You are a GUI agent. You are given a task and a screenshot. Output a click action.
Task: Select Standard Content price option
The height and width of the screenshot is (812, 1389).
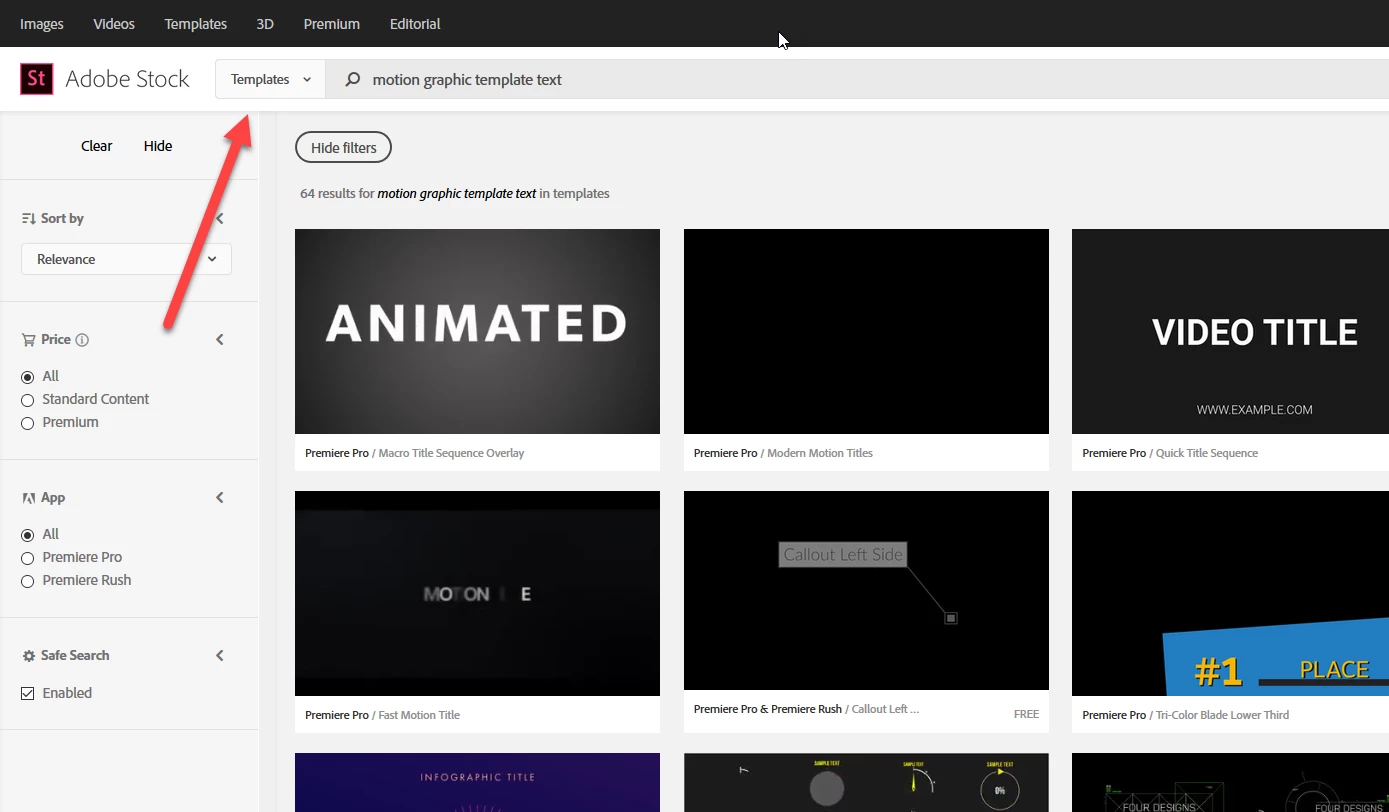(x=28, y=400)
